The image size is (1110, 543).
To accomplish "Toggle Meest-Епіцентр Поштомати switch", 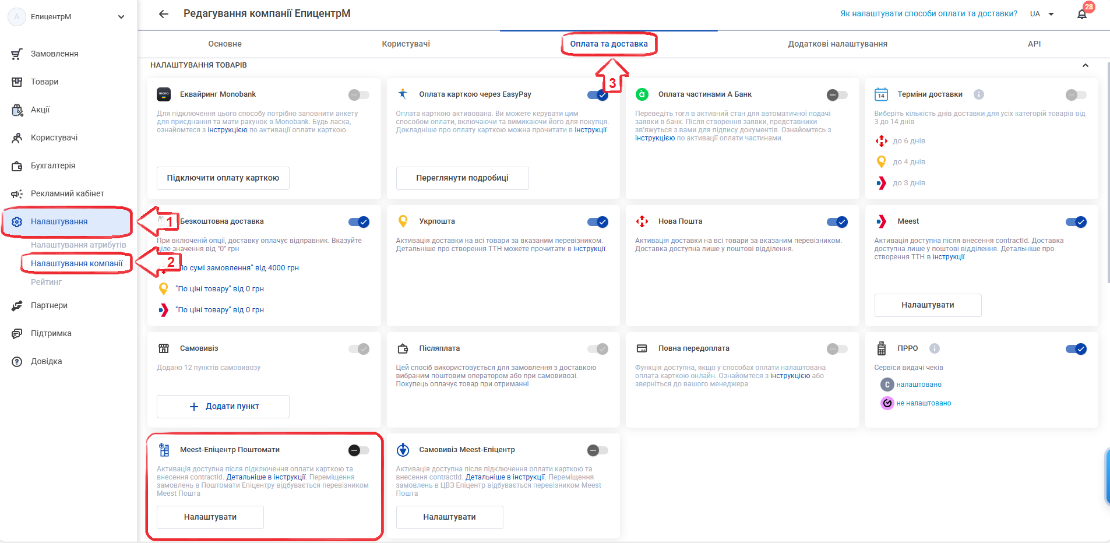I will (359, 450).
